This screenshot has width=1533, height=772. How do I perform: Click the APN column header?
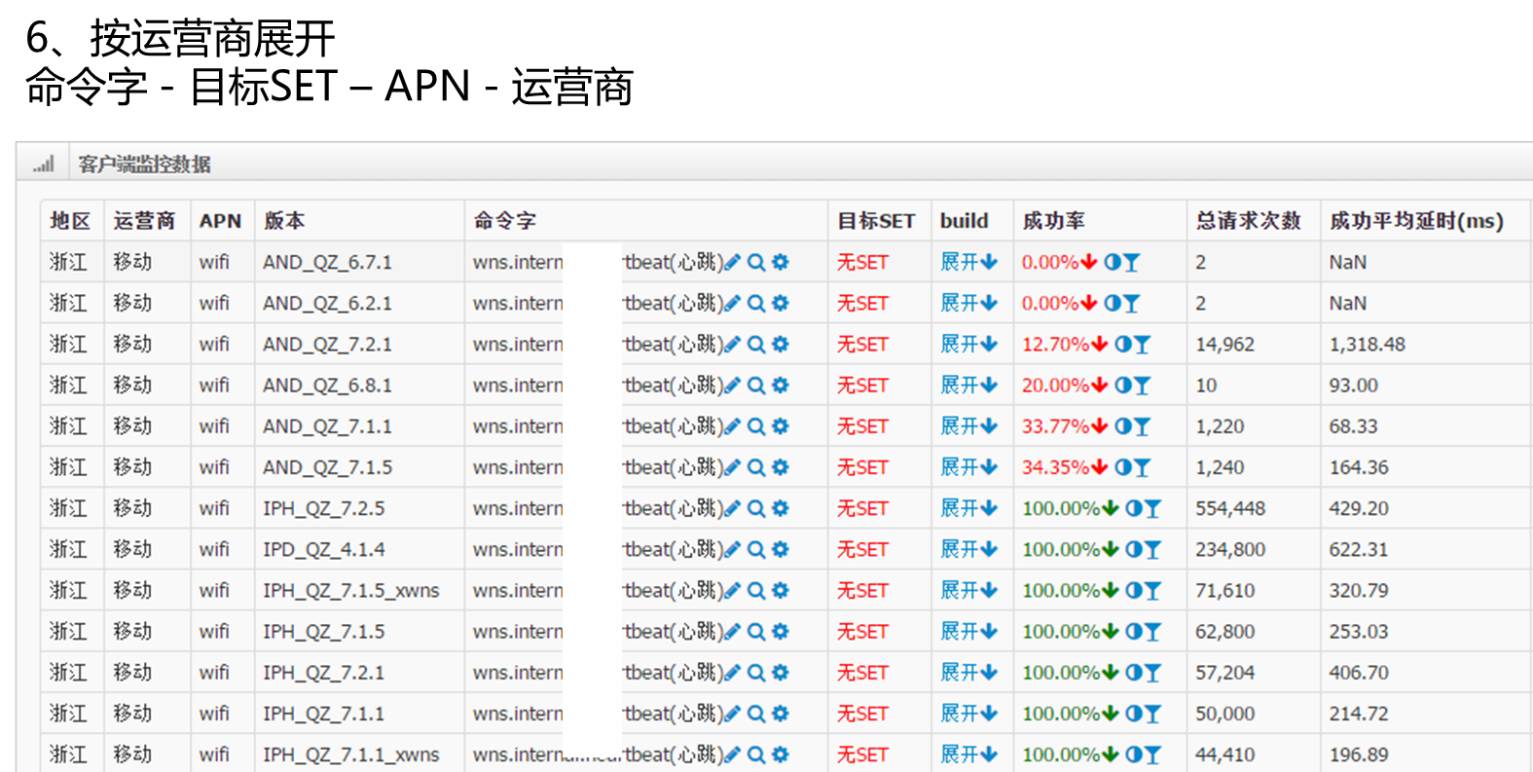(220, 221)
